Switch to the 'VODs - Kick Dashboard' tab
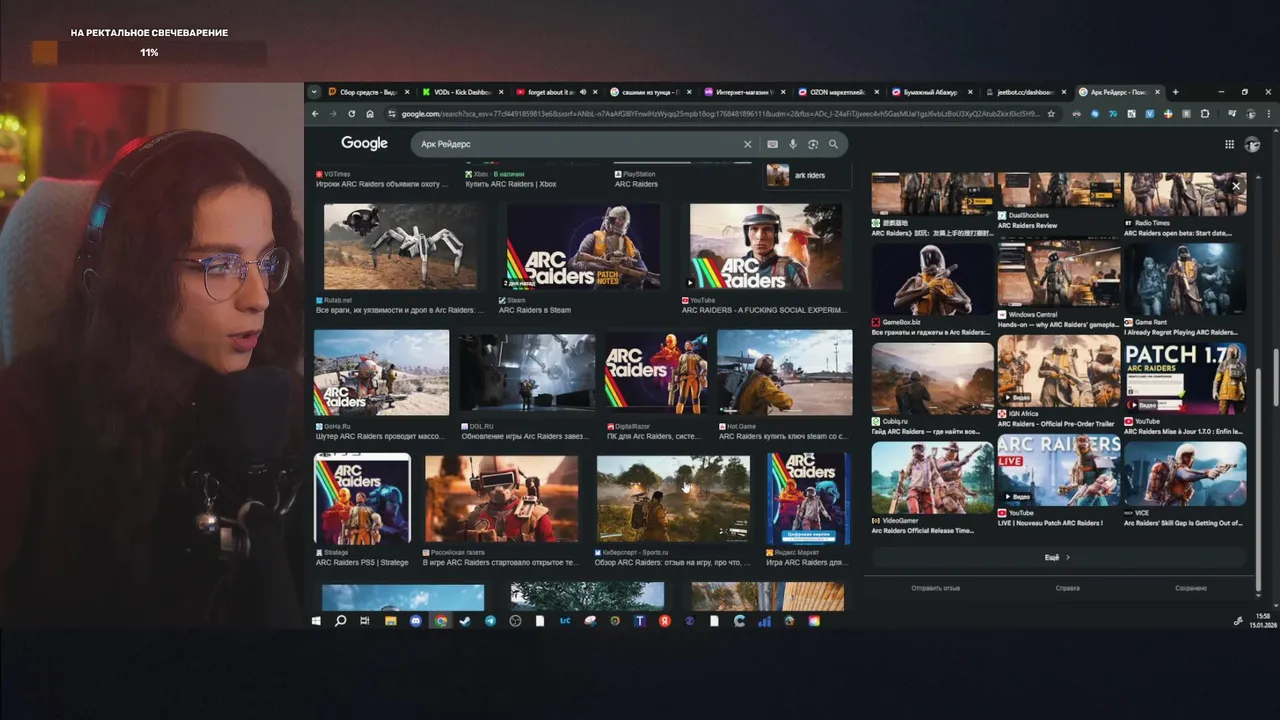1280x720 pixels. tap(462, 92)
